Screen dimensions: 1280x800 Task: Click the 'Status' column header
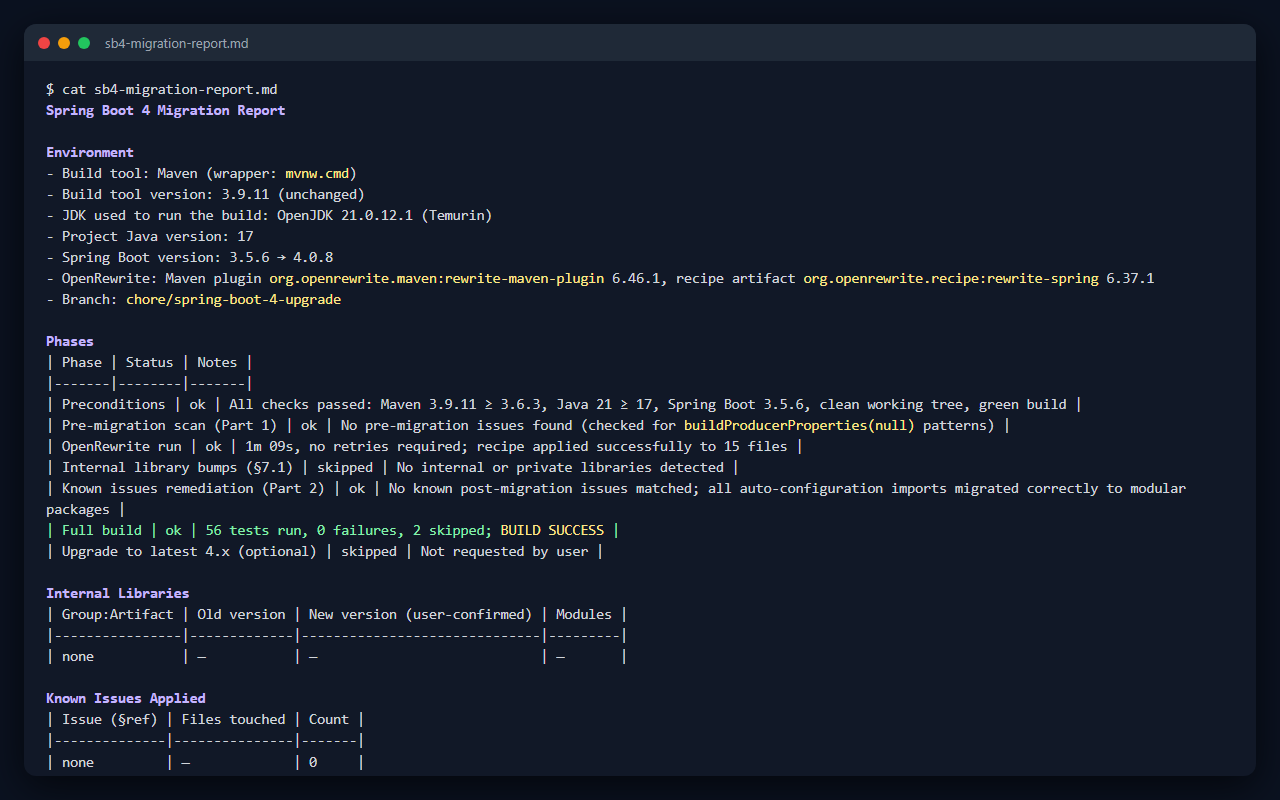point(150,362)
